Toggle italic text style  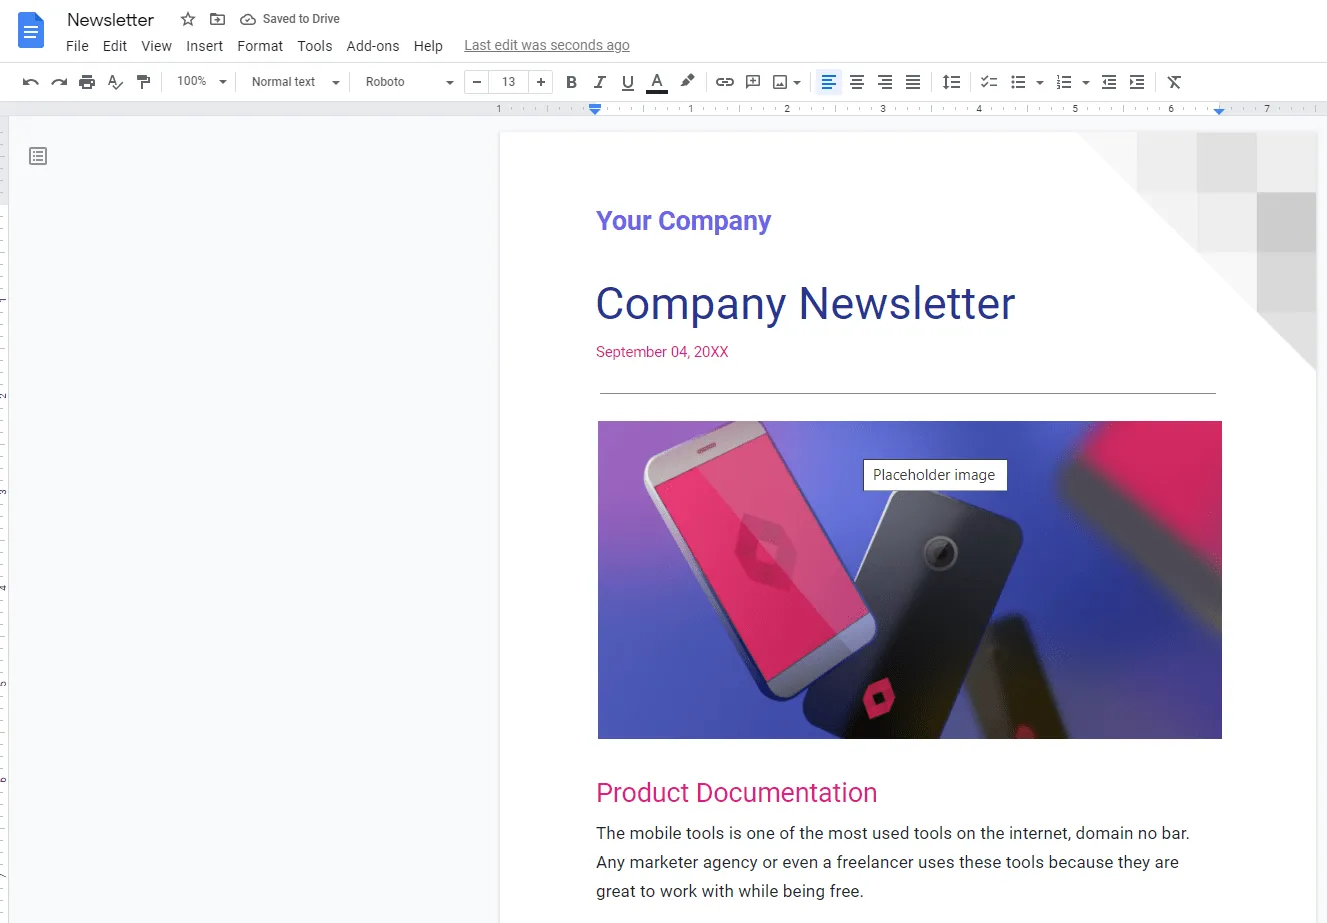tap(599, 82)
